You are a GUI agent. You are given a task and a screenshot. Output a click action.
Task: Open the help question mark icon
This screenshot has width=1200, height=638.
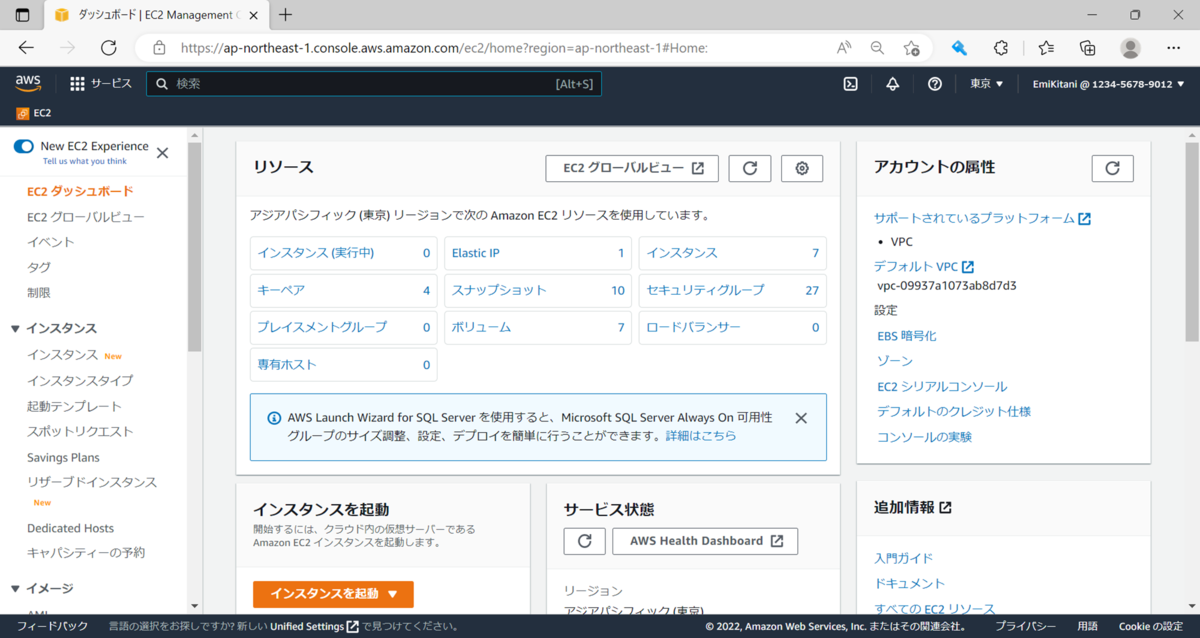(935, 84)
